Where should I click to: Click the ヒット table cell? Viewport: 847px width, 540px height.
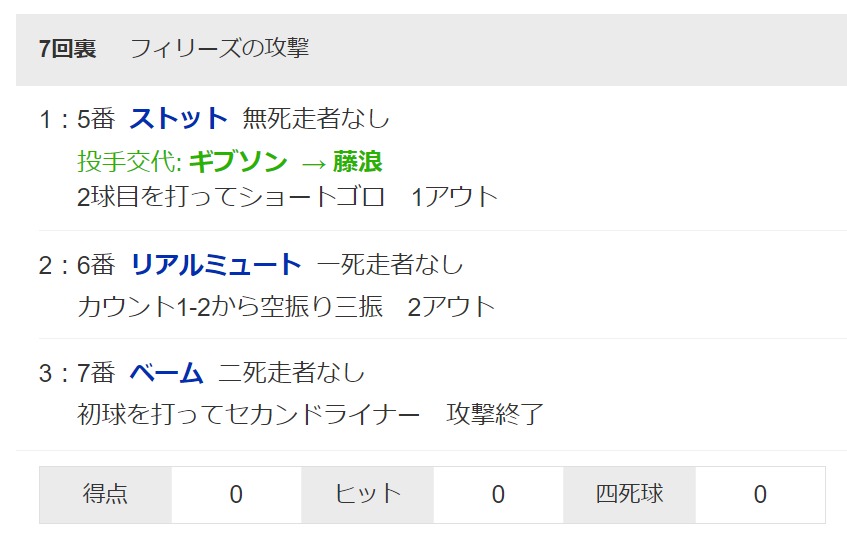pyautogui.click(x=367, y=495)
